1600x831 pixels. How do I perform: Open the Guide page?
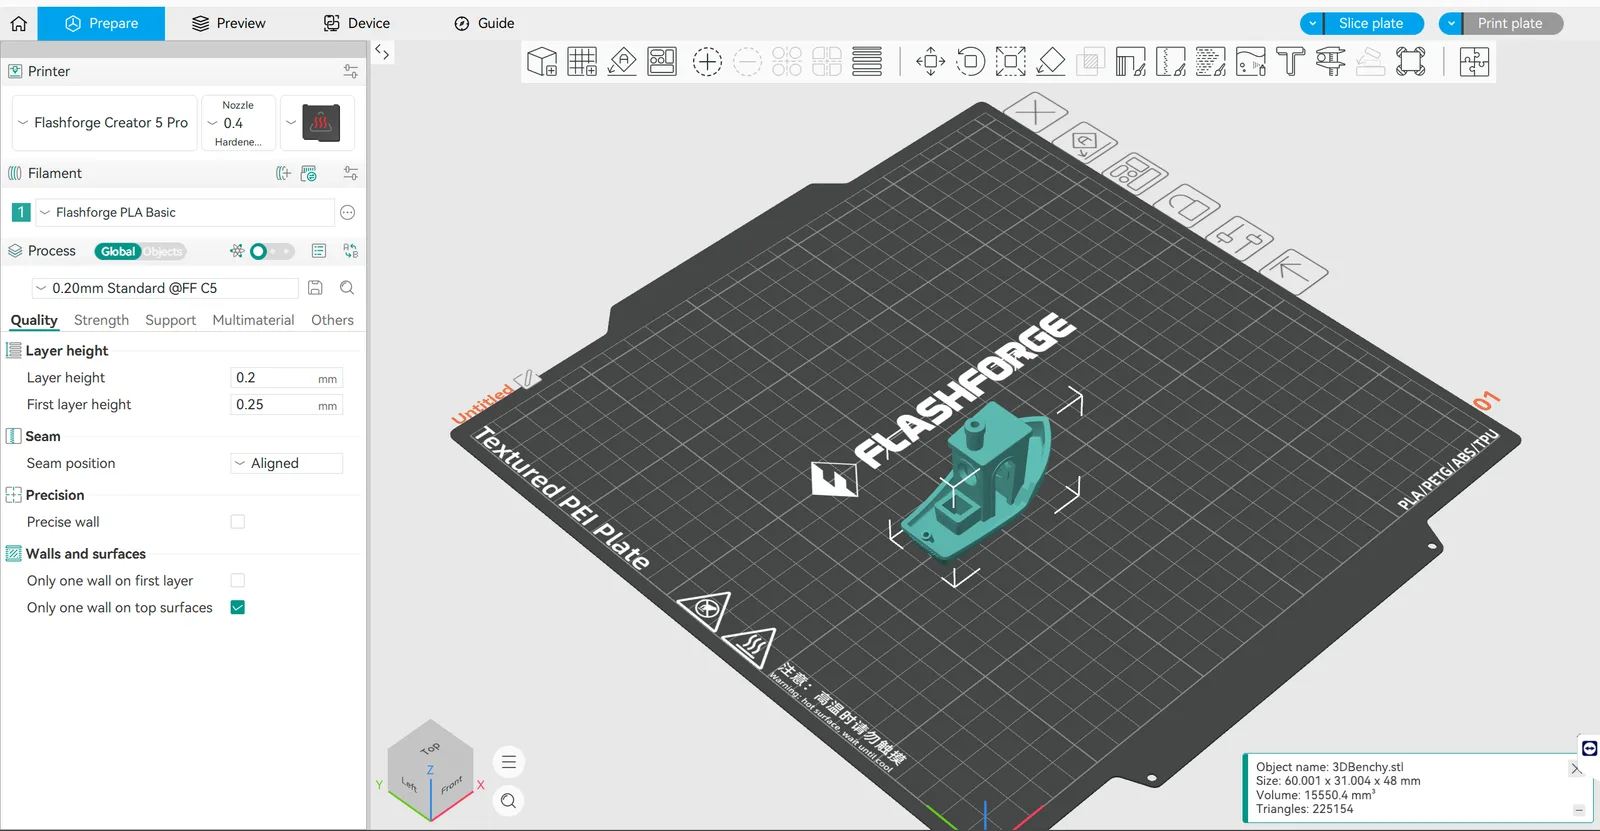(484, 23)
